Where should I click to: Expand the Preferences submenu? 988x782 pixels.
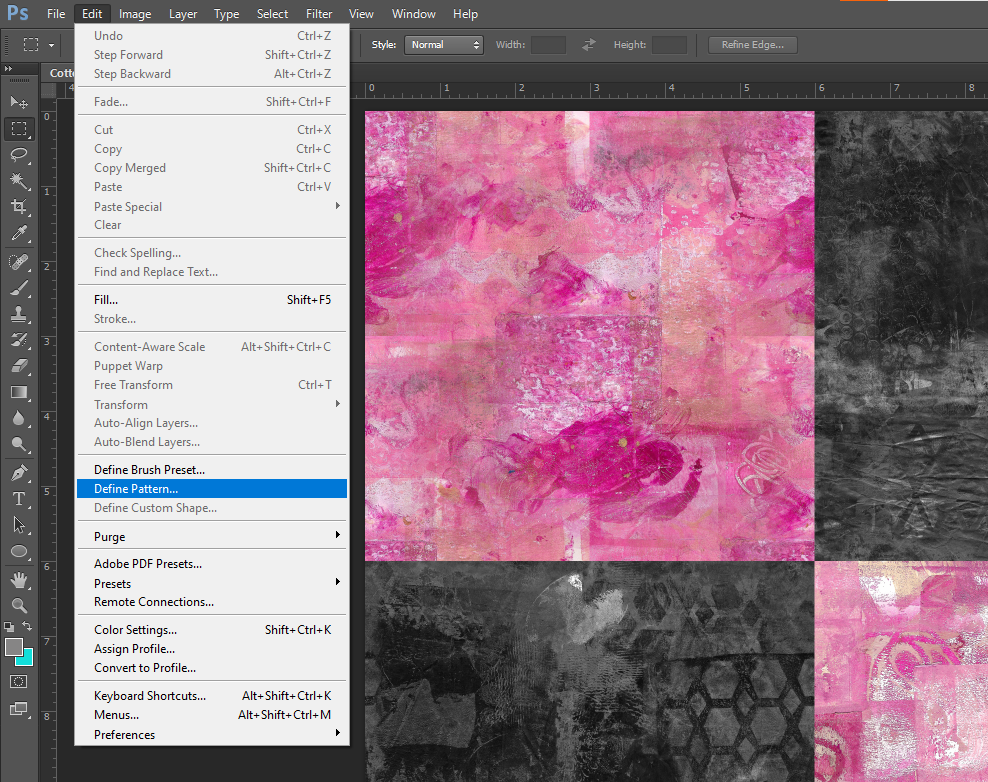pos(212,735)
